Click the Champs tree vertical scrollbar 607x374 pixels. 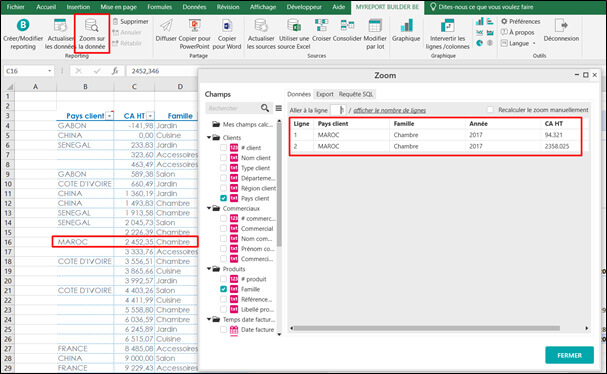(x=279, y=186)
